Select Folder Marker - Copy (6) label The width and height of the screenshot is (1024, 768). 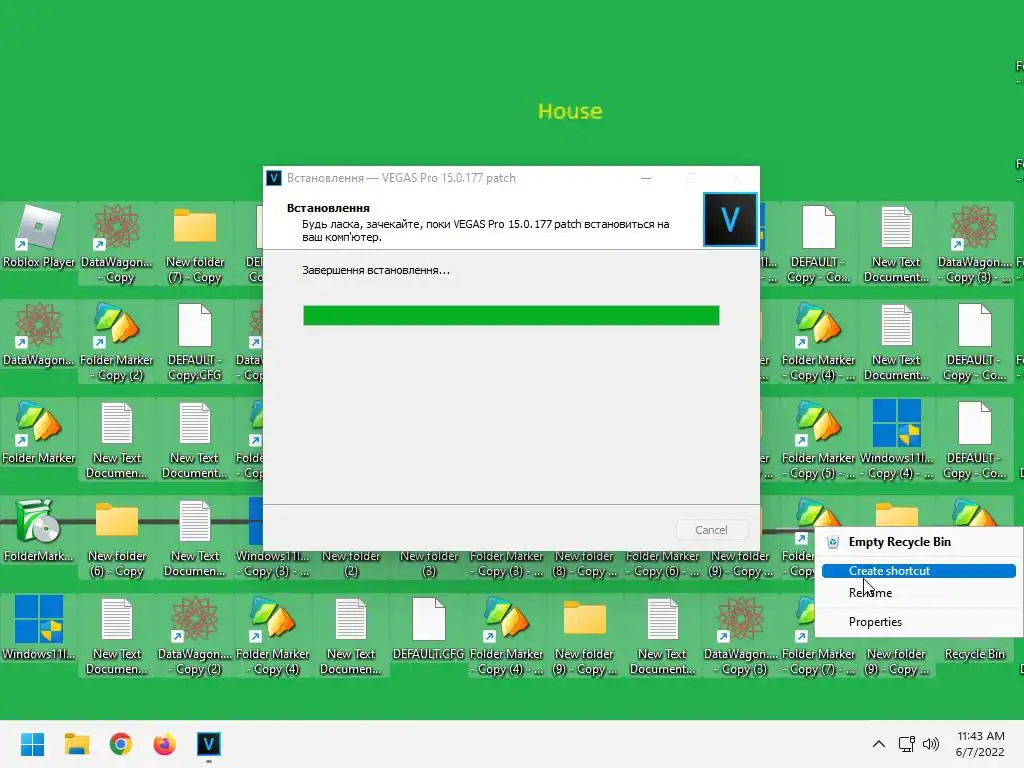[662, 564]
